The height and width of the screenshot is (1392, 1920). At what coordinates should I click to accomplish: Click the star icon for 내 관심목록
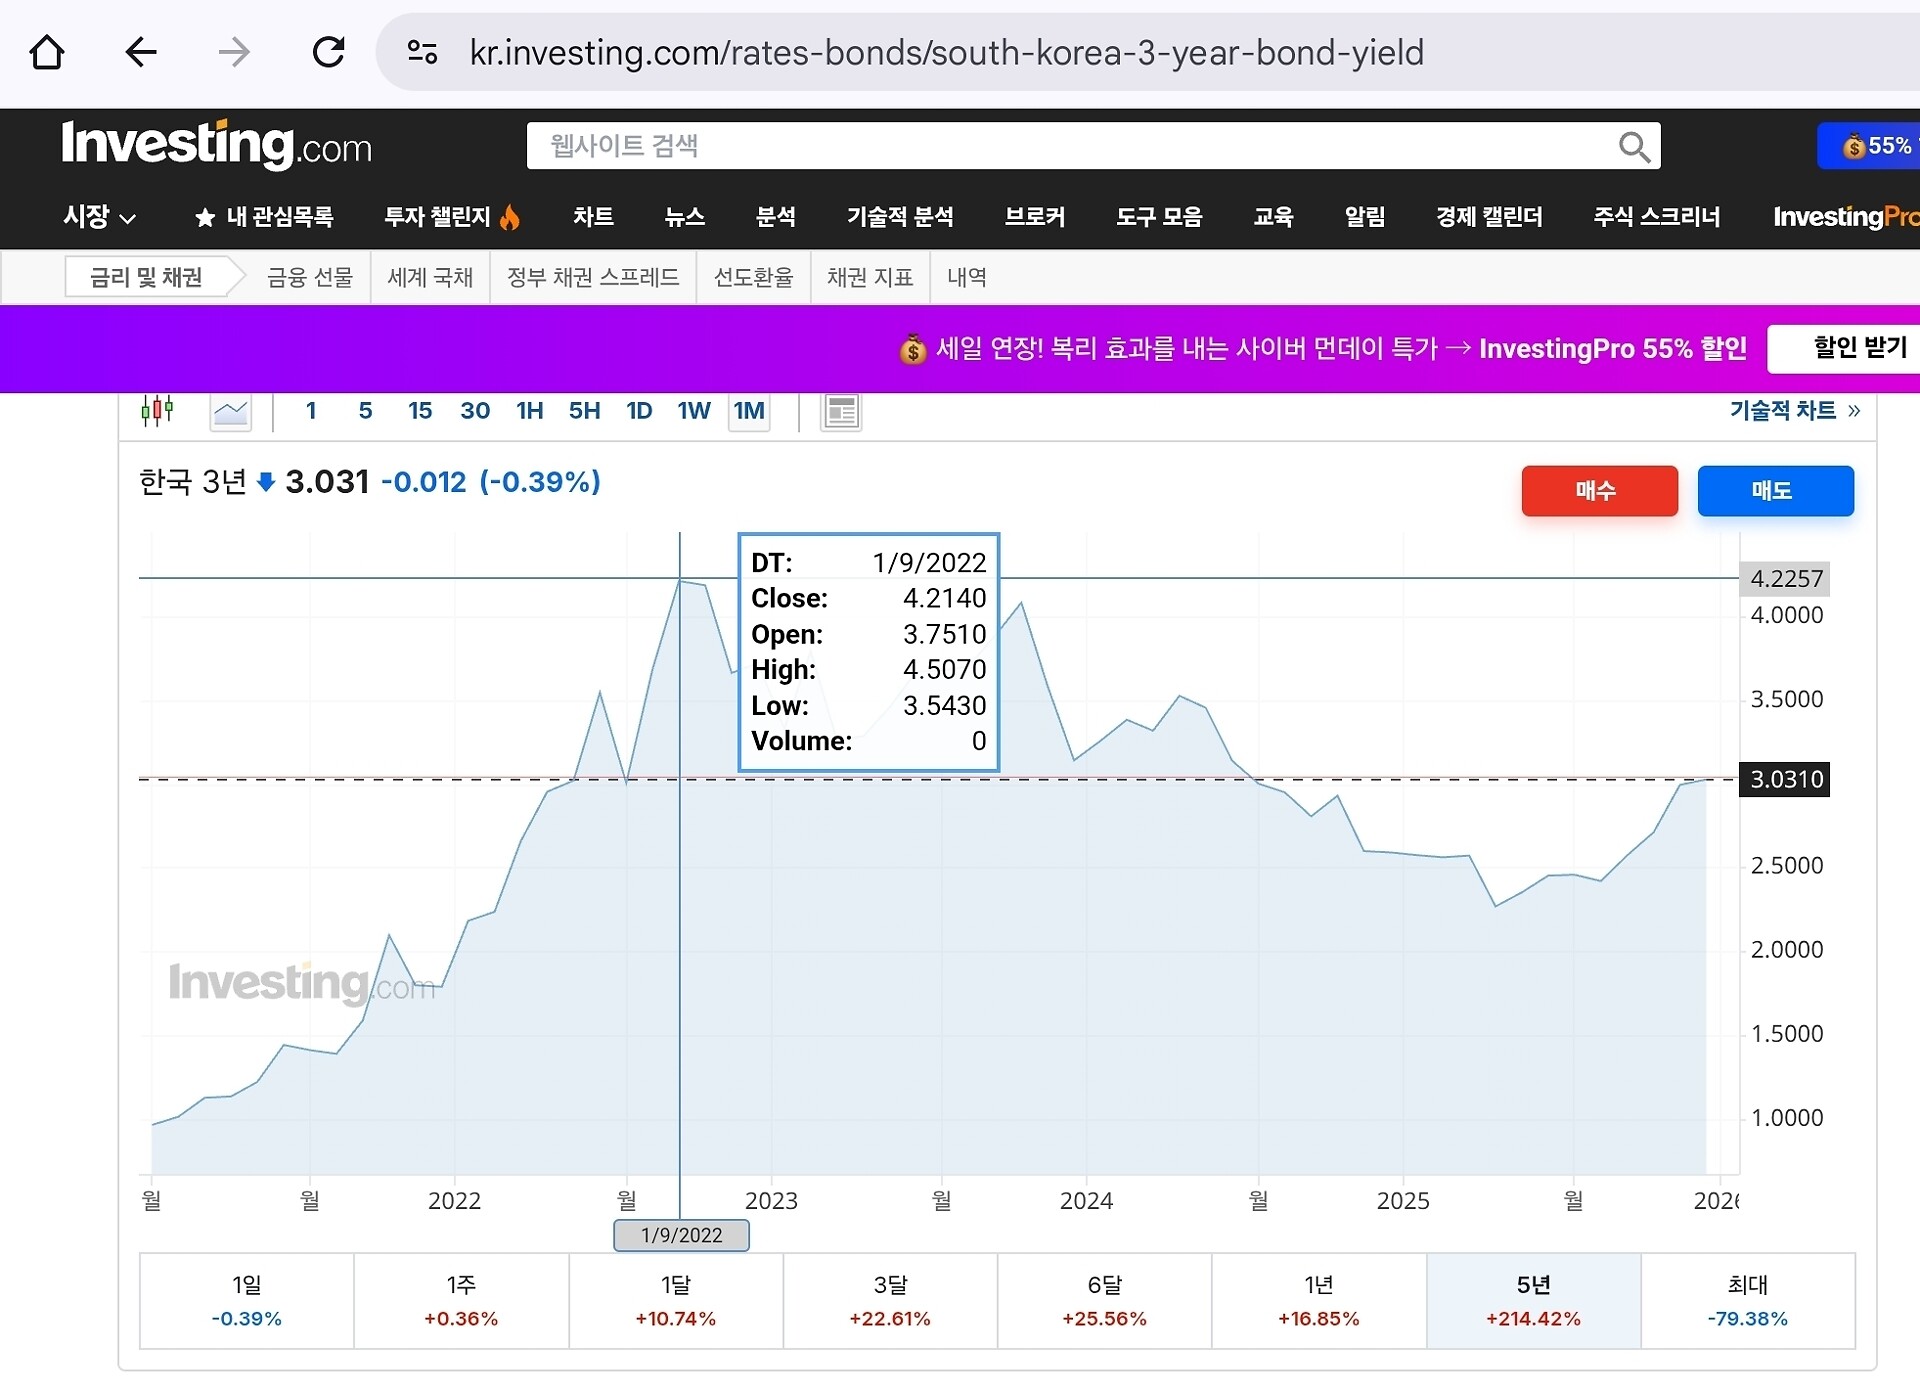pyautogui.click(x=204, y=218)
